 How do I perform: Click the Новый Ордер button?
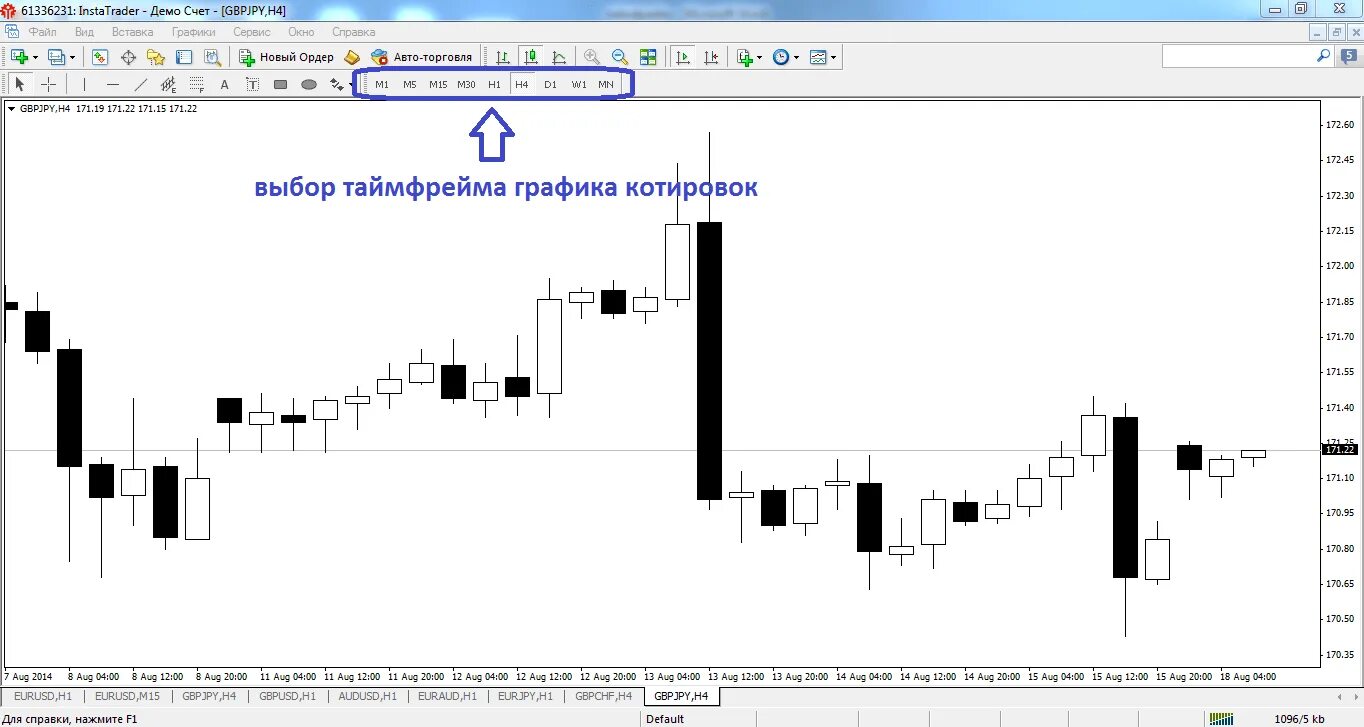287,57
